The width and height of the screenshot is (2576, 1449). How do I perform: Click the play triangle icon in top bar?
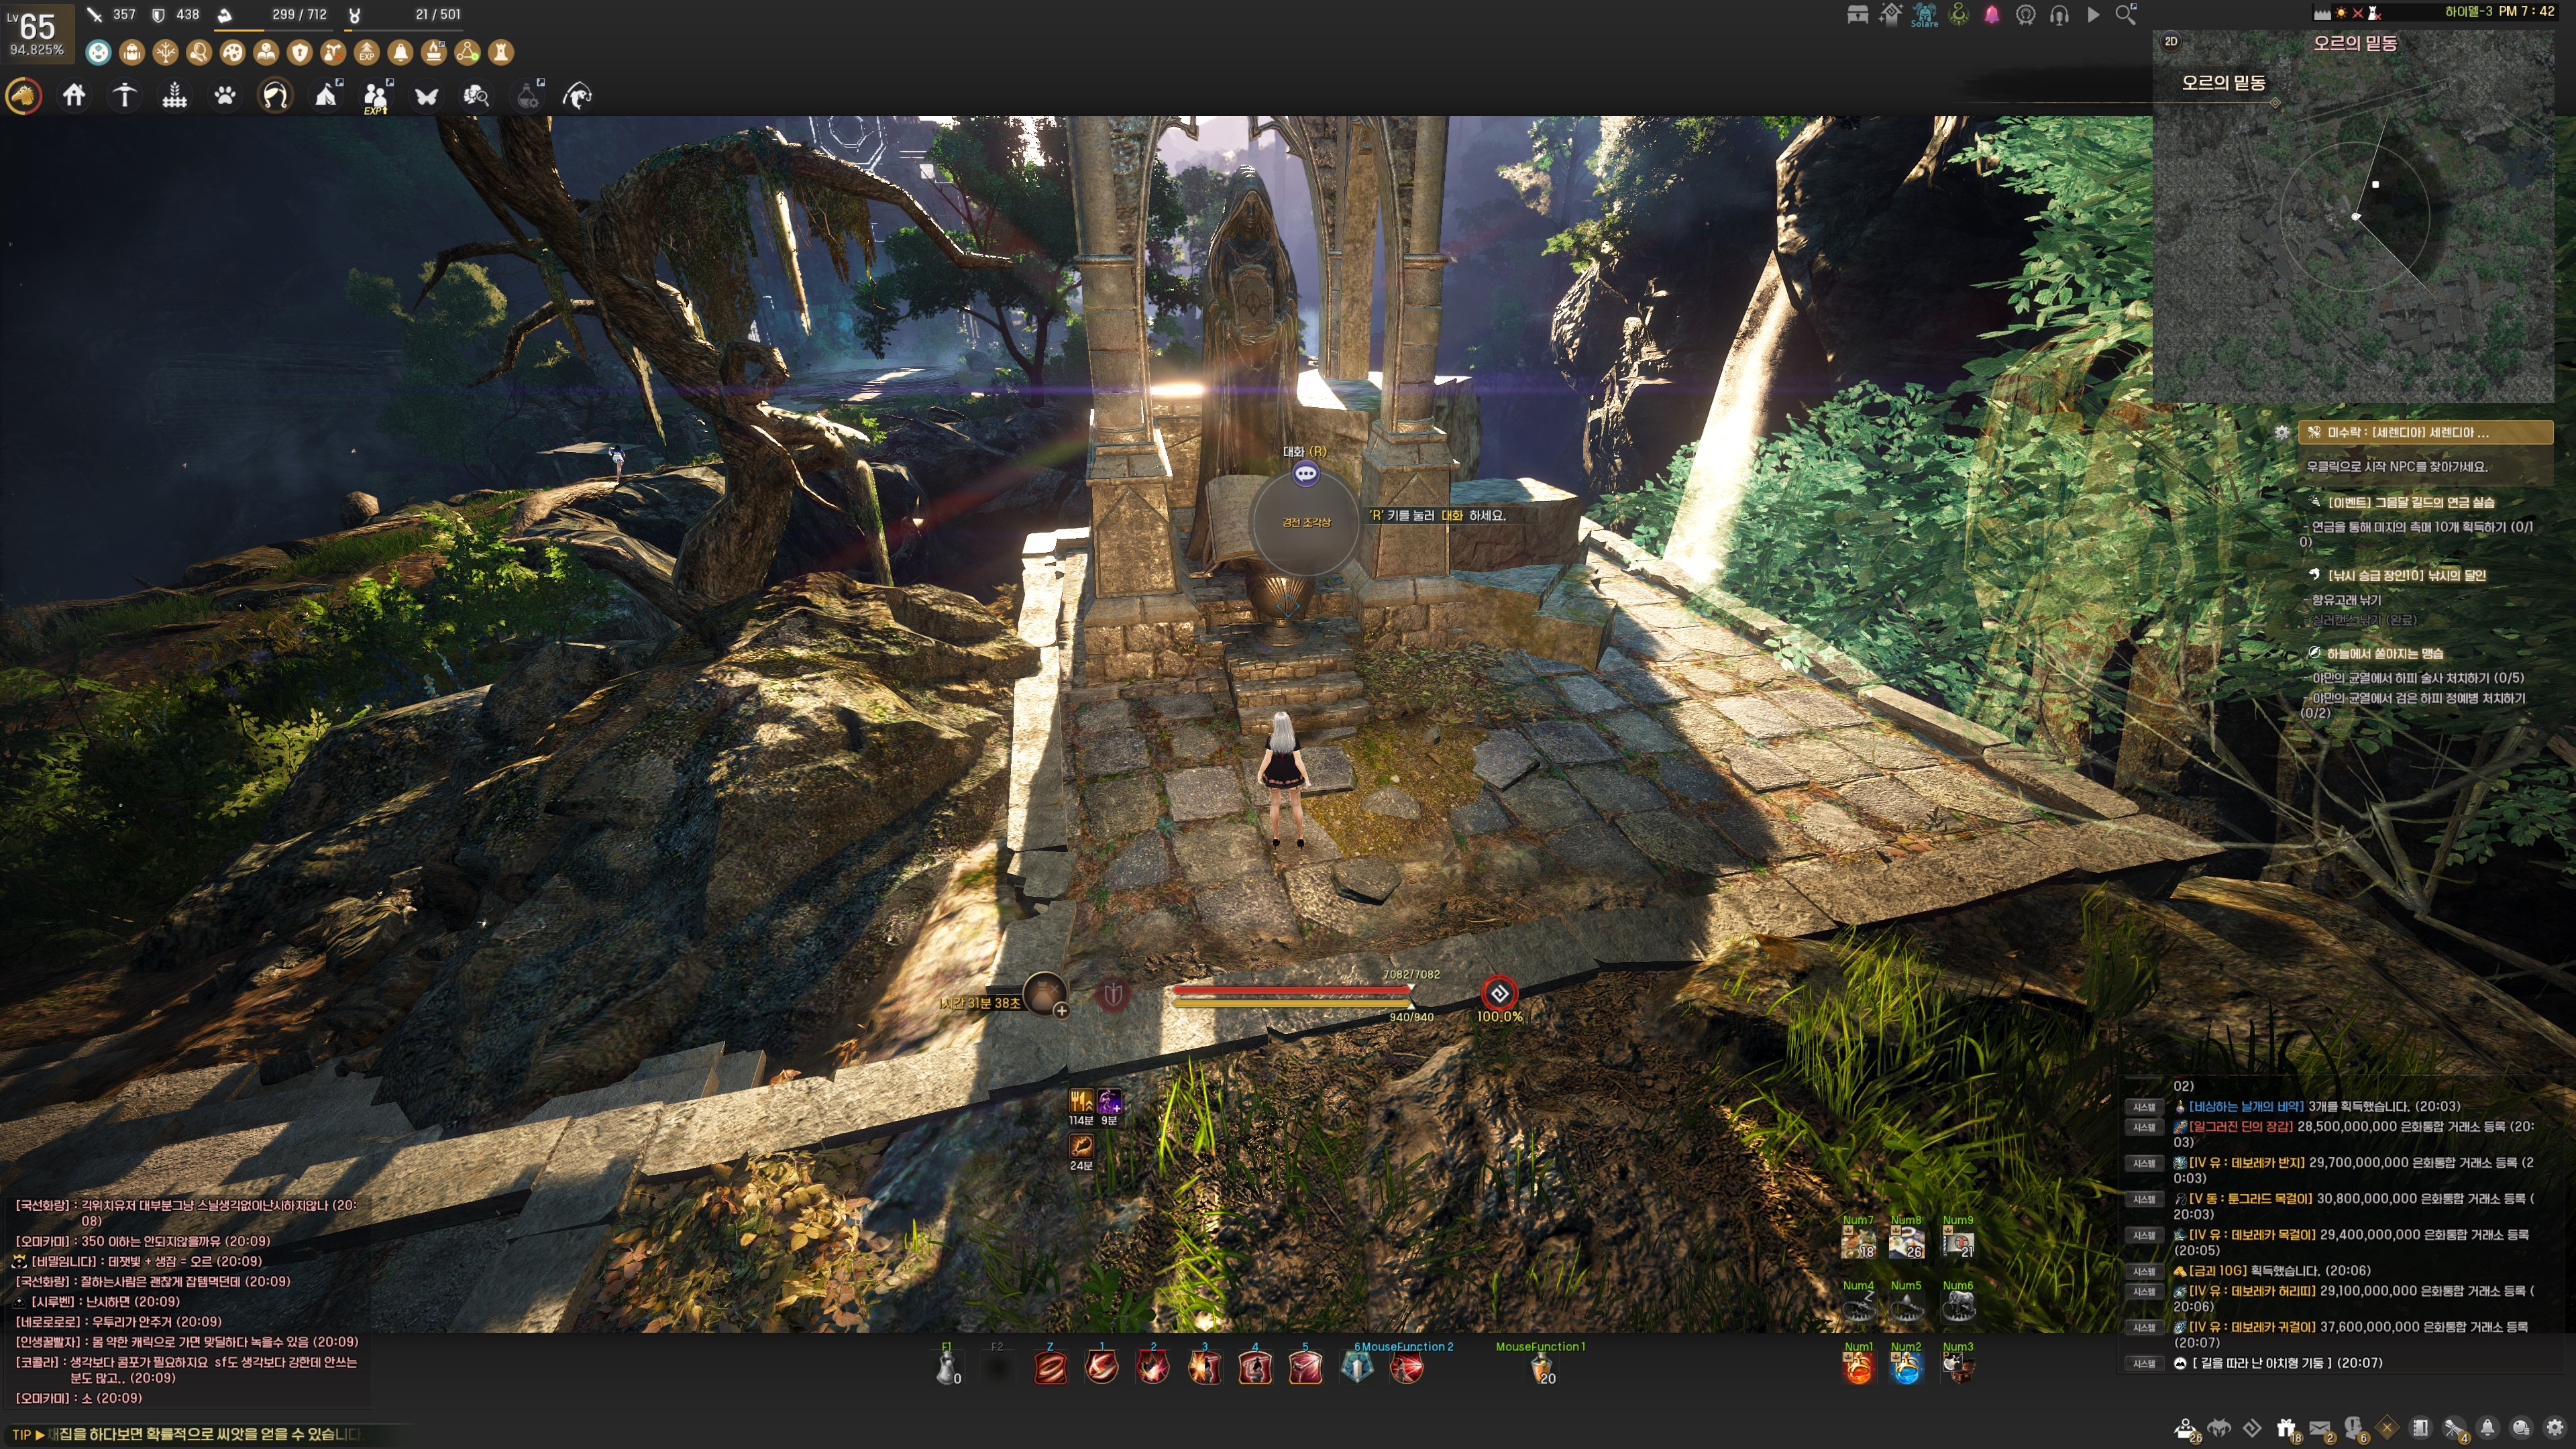(2093, 15)
